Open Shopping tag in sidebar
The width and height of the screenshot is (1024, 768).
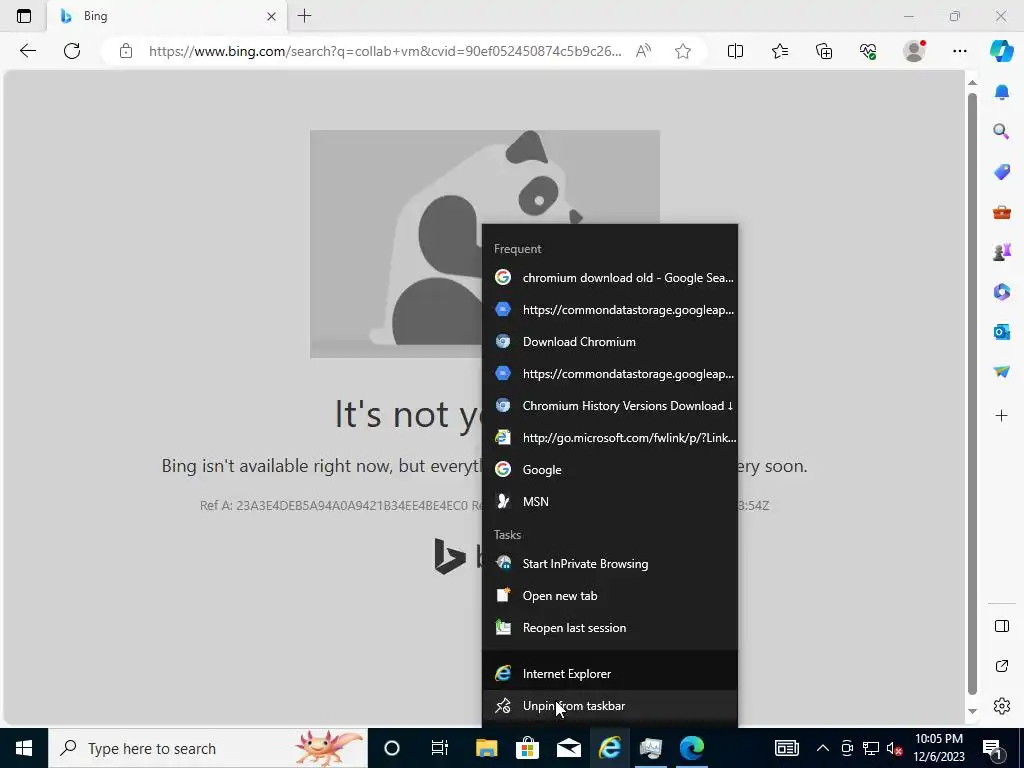pos(1002,172)
